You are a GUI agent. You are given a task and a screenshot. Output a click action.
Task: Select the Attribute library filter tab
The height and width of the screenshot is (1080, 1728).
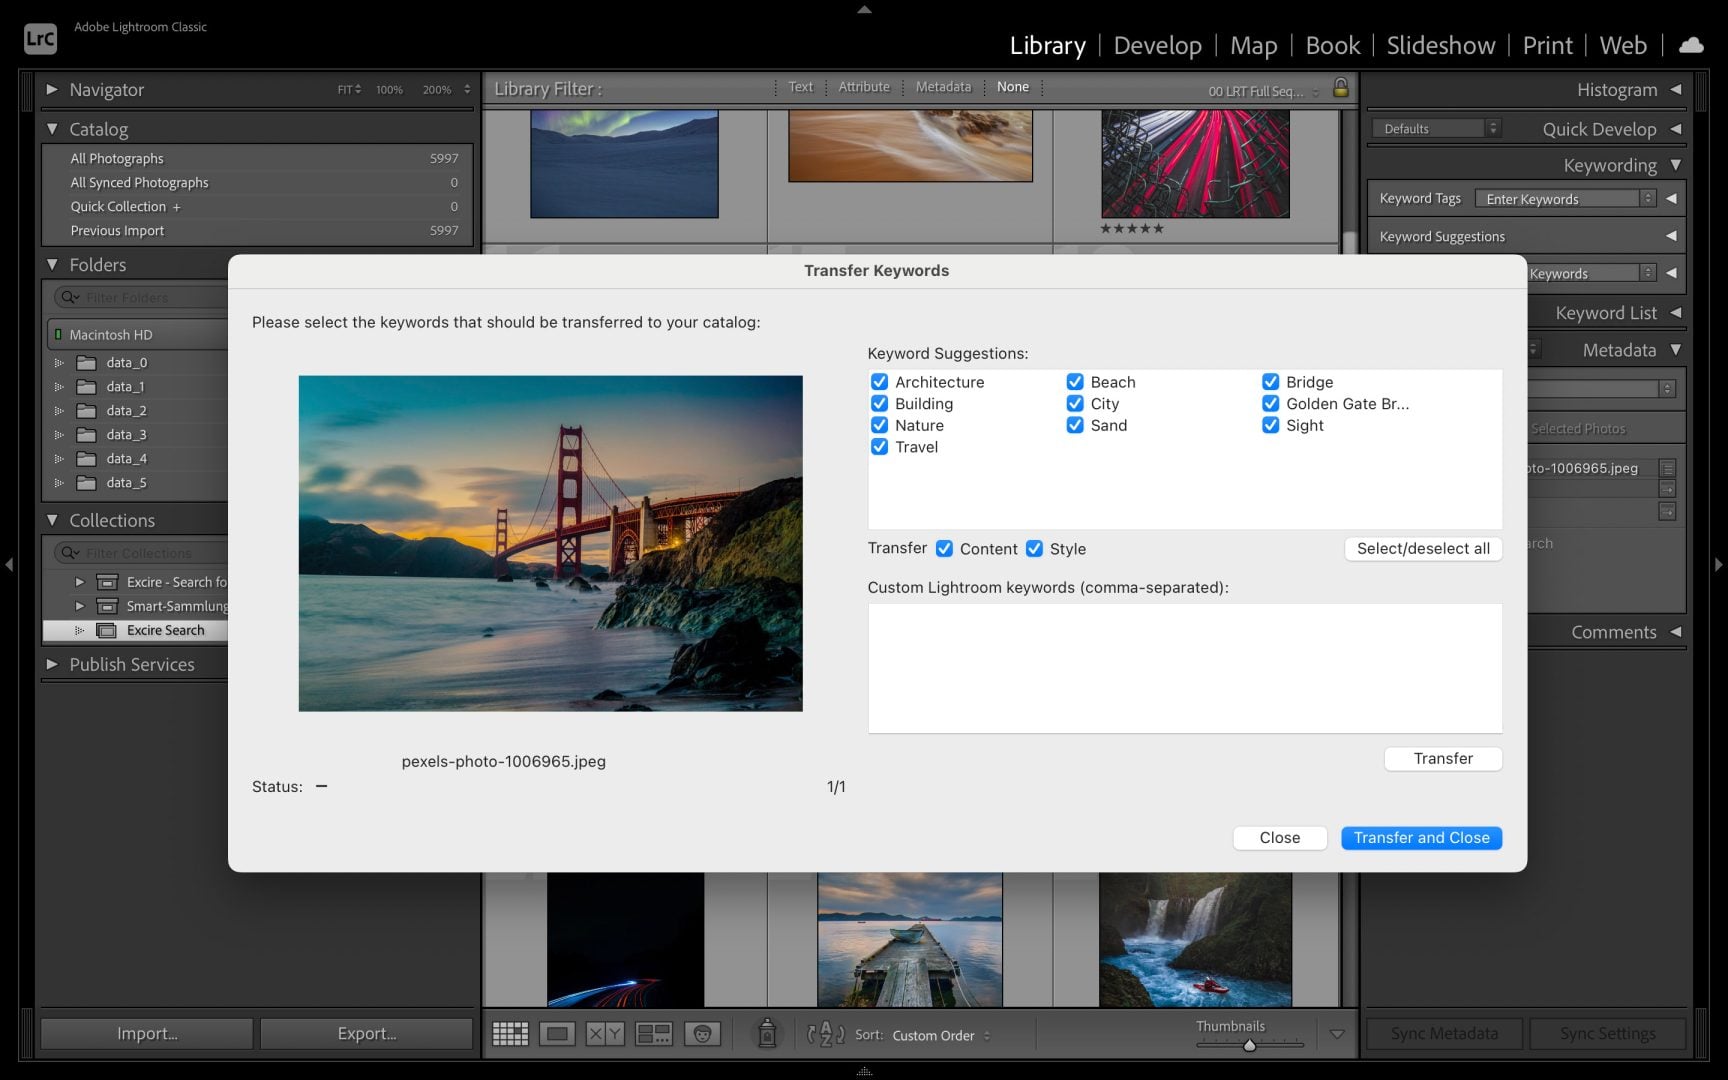tap(864, 87)
